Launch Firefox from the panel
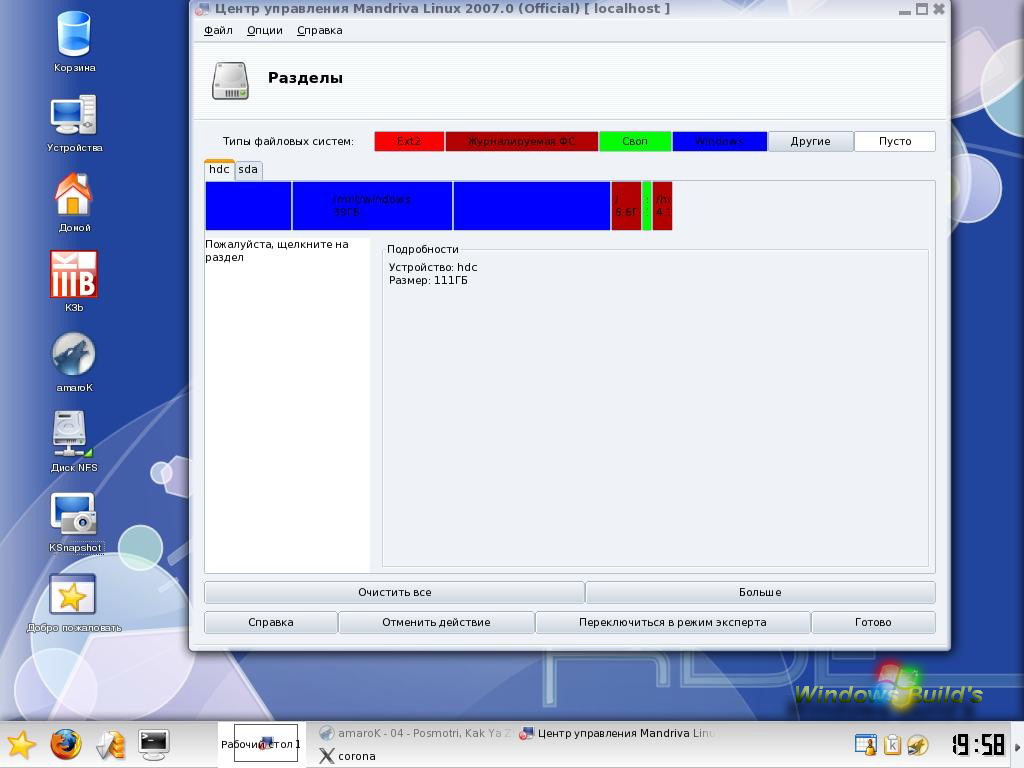 pyautogui.click(x=65, y=744)
